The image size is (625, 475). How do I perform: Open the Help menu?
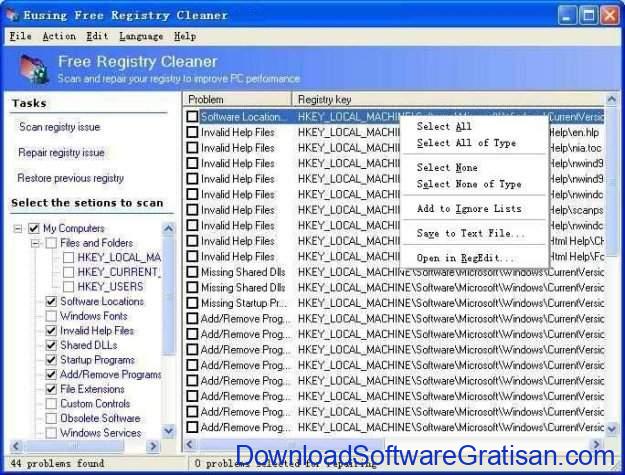click(185, 36)
